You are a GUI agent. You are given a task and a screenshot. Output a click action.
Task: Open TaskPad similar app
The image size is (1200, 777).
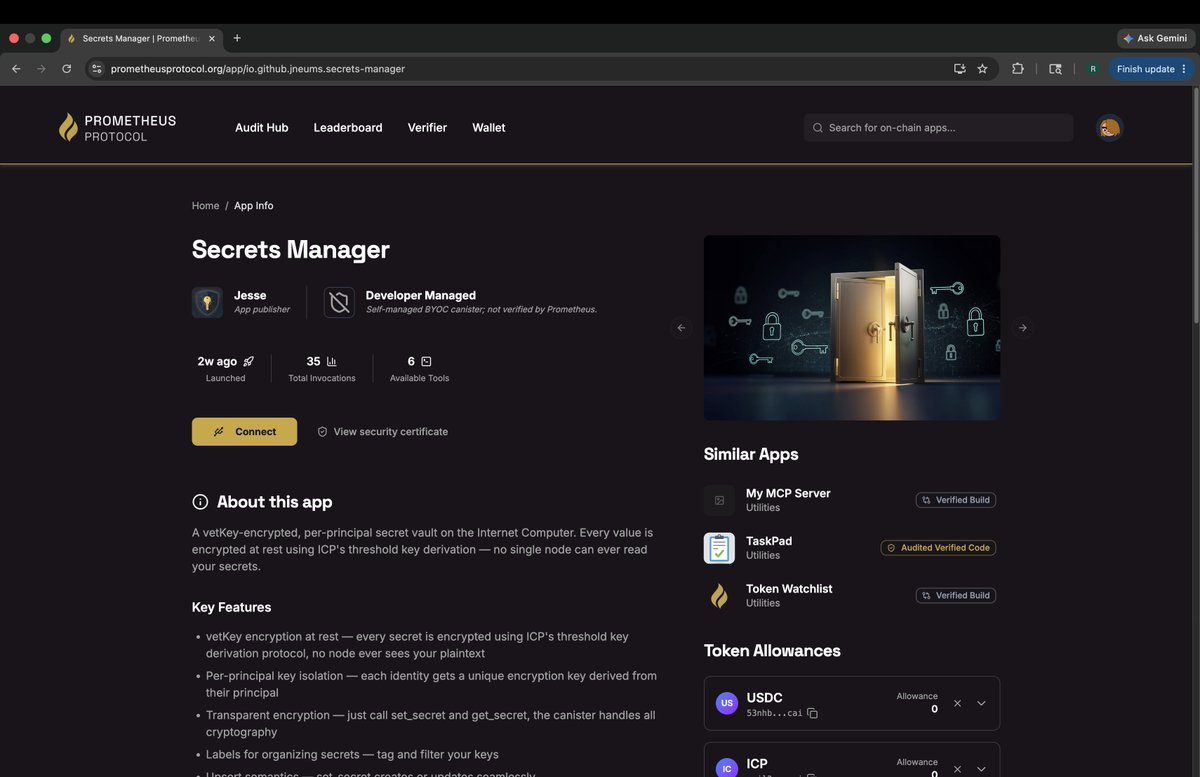(x=769, y=541)
